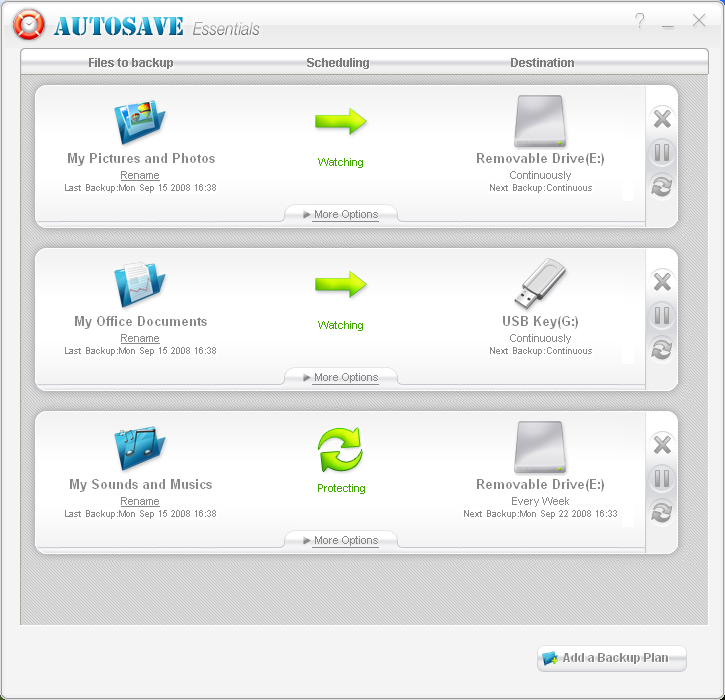
Task: Refresh the My Office Documents backup now
Action: pos(661,349)
